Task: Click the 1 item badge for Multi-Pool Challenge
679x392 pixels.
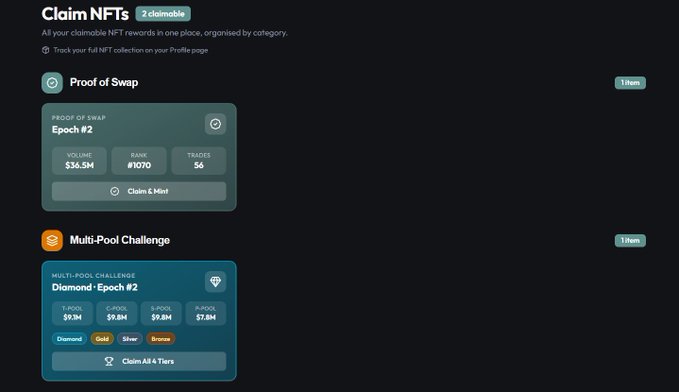Action: click(630, 240)
